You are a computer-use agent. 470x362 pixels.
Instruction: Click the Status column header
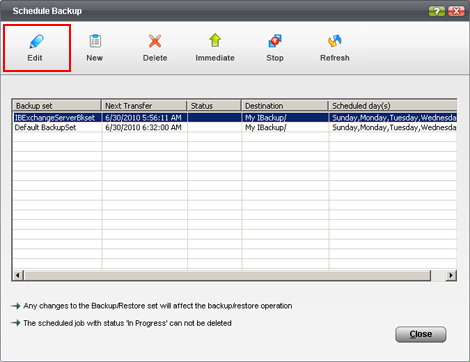(214, 106)
